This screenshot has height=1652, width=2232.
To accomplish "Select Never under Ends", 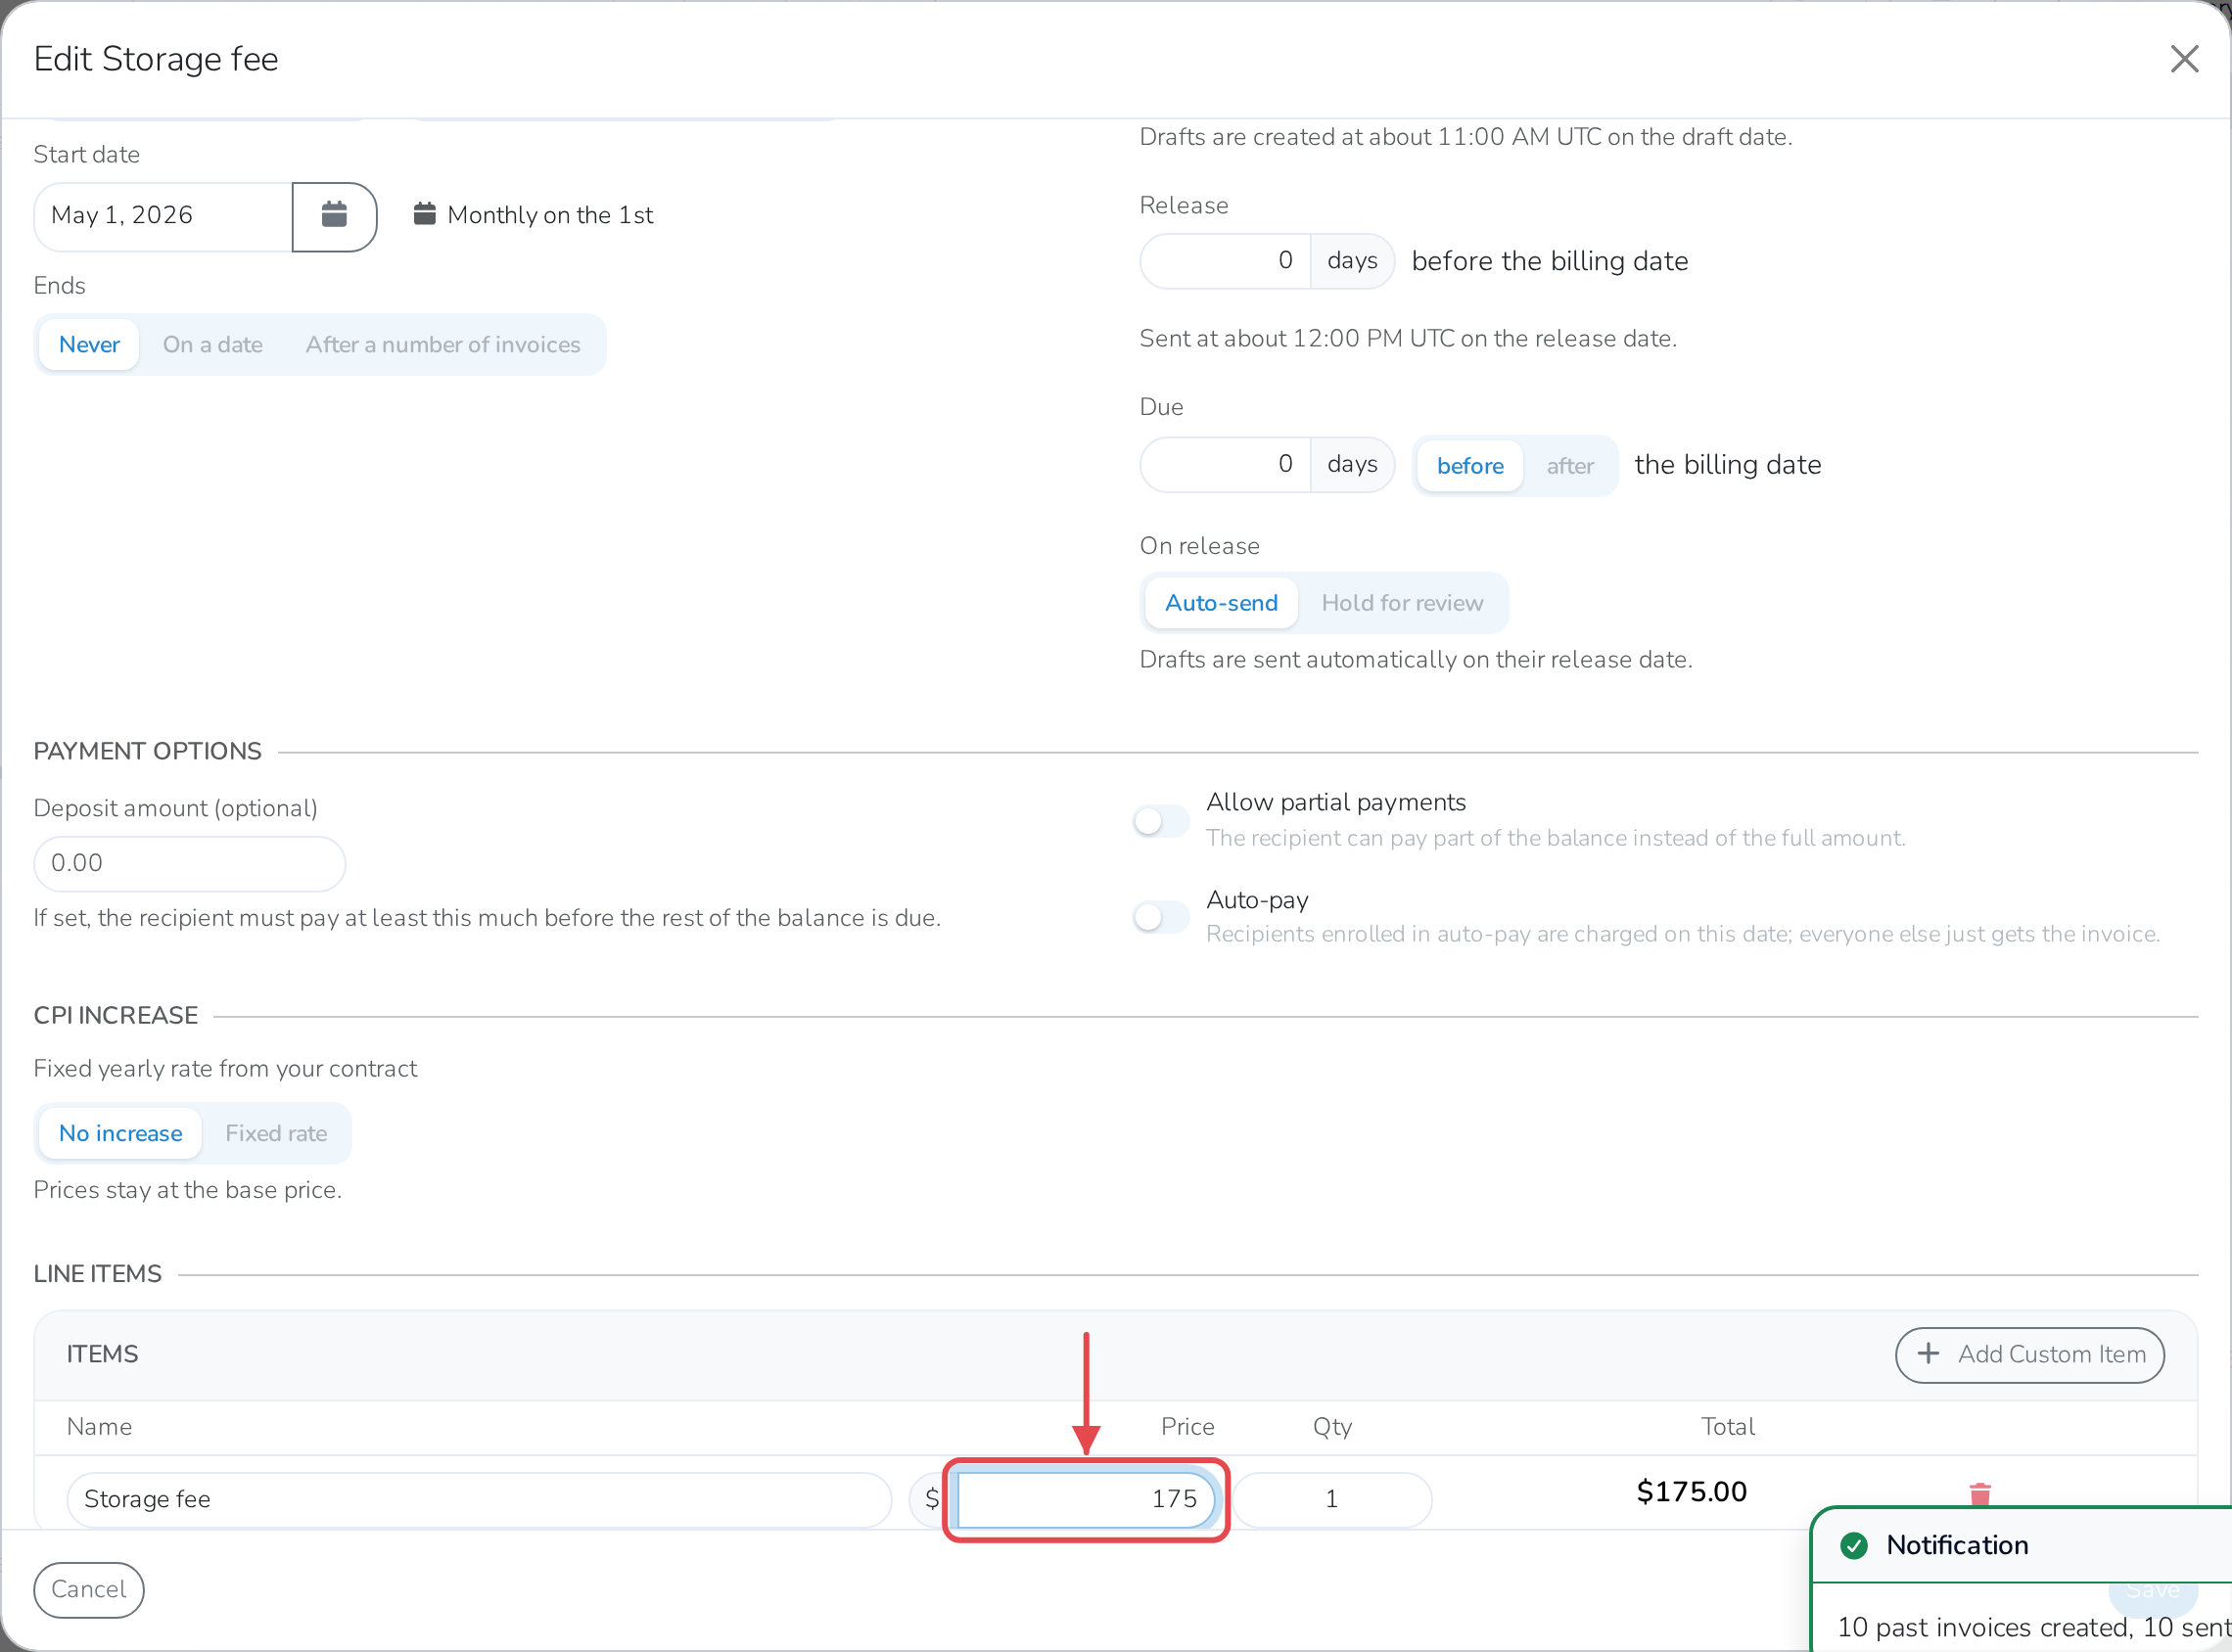I will point(89,345).
